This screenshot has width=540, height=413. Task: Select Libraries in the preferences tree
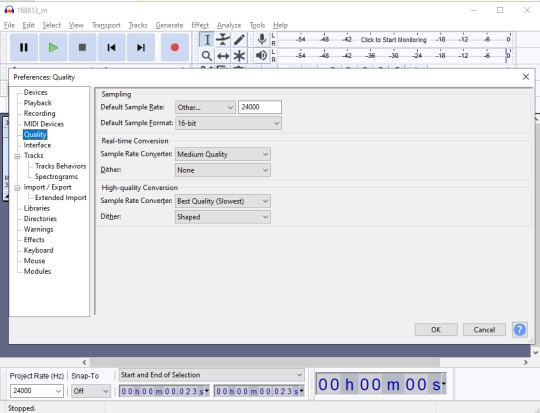37,208
